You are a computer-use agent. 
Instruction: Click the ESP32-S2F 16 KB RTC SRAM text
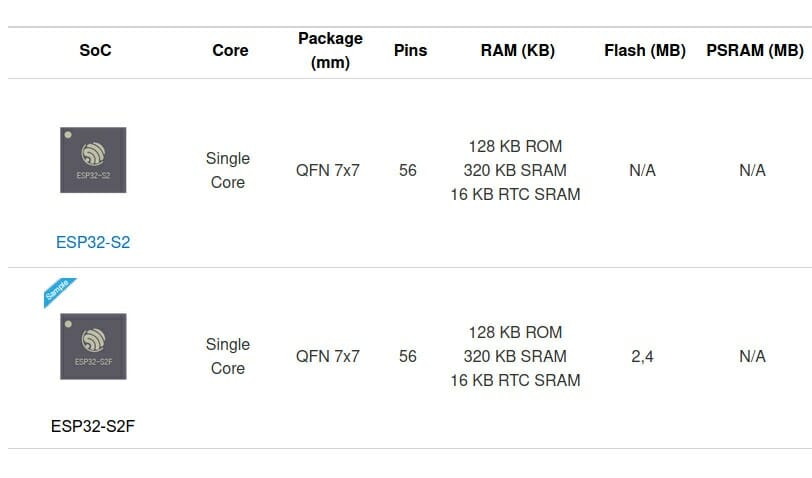(515, 381)
